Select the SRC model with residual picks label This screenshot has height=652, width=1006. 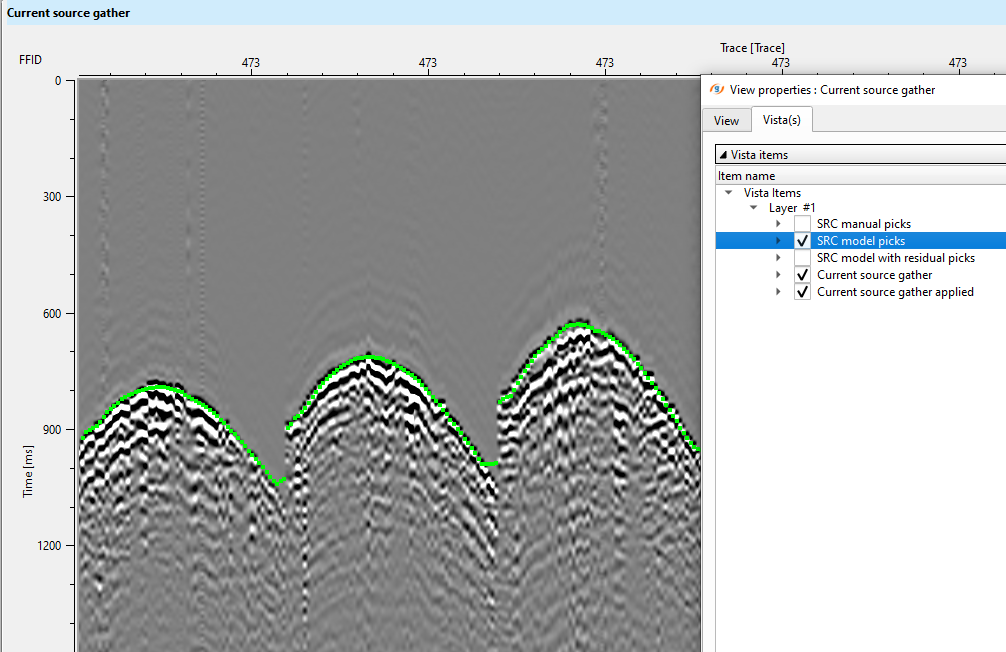point(895,258)
